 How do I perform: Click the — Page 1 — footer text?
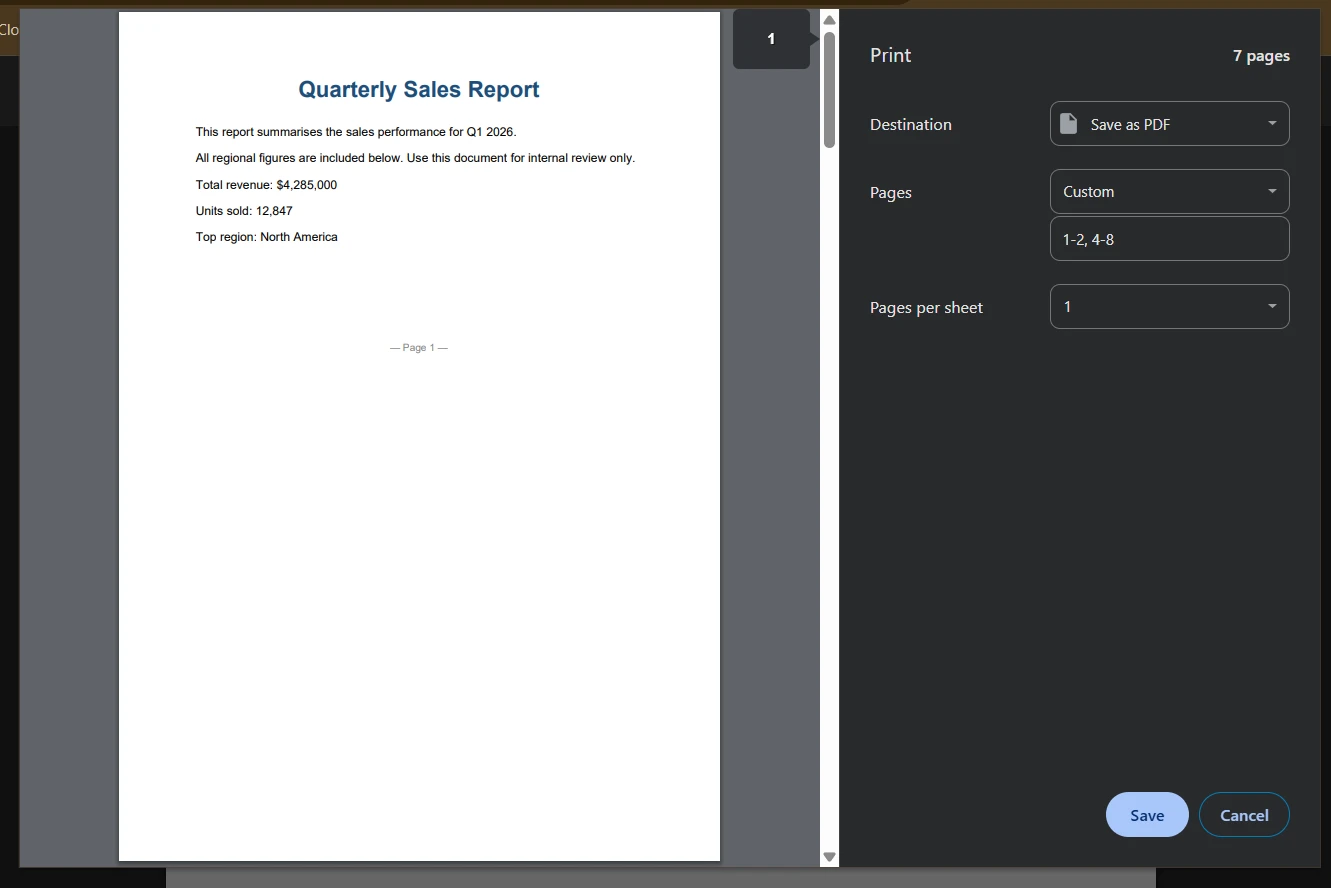(419, 348)
